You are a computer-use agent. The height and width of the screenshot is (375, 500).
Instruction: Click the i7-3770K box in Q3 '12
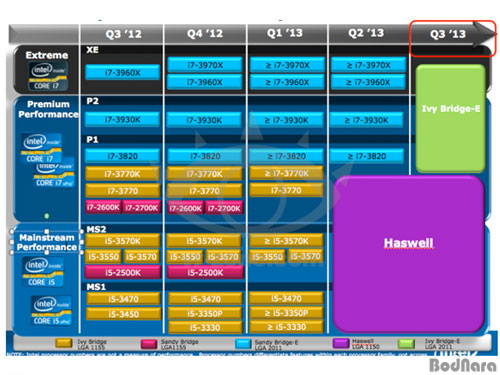tap(123, 173)
